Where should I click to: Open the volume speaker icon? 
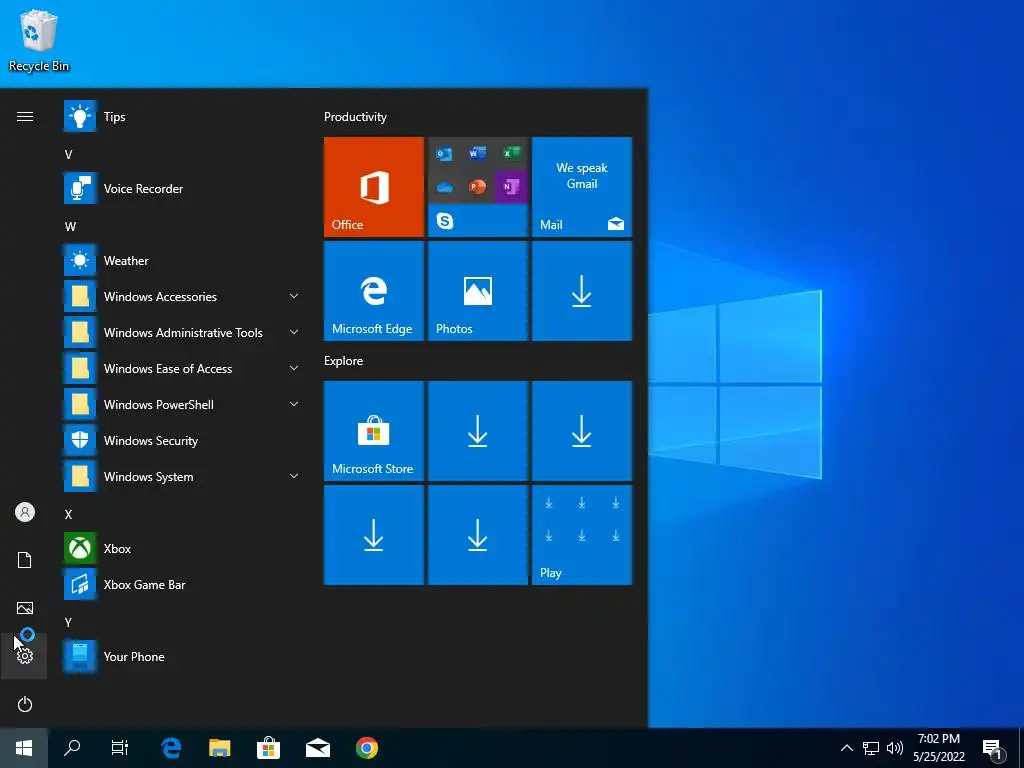point(895,748)
